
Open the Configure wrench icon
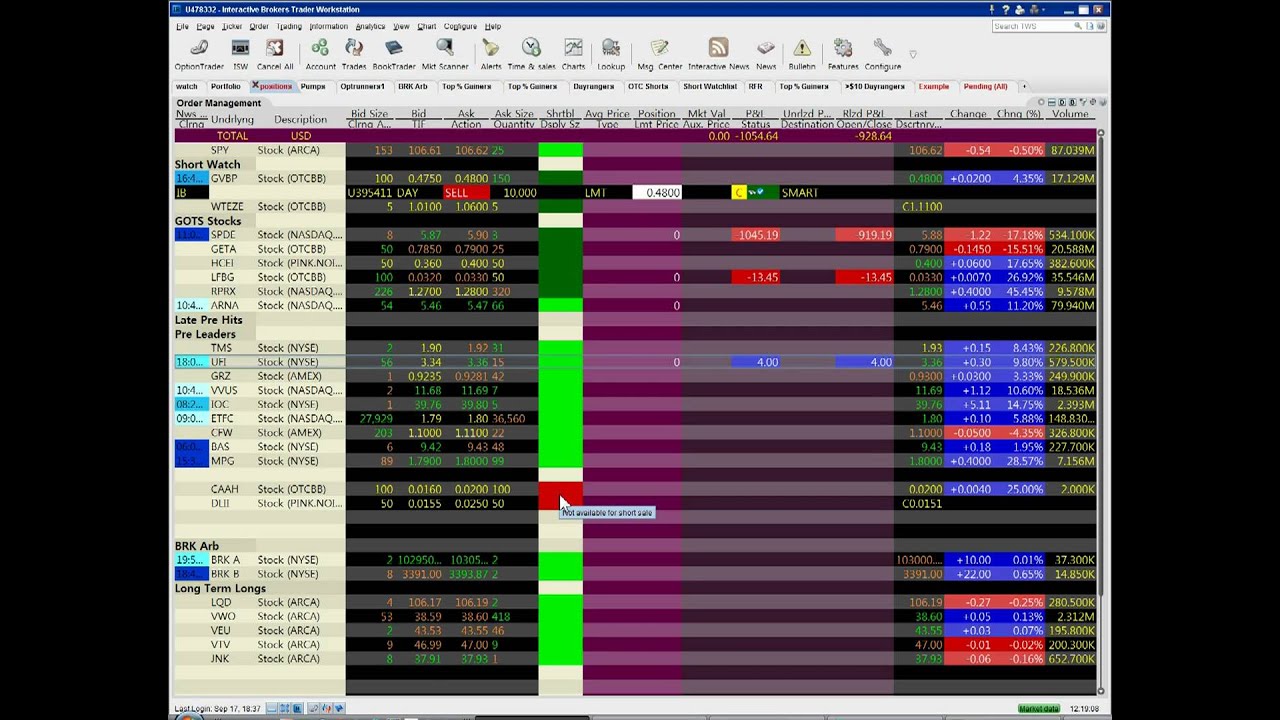point(882,55)
